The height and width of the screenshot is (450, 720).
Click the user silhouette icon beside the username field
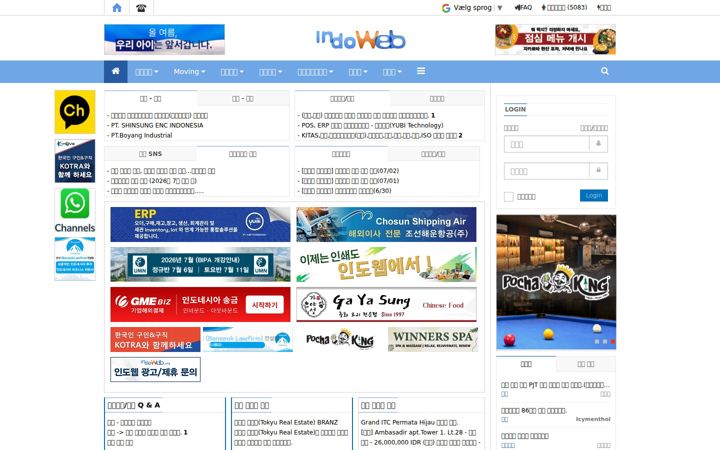pos(598,144)
